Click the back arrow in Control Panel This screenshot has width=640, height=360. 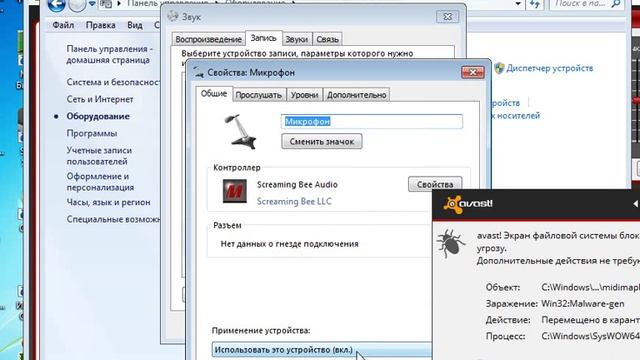tap(56, 5)
